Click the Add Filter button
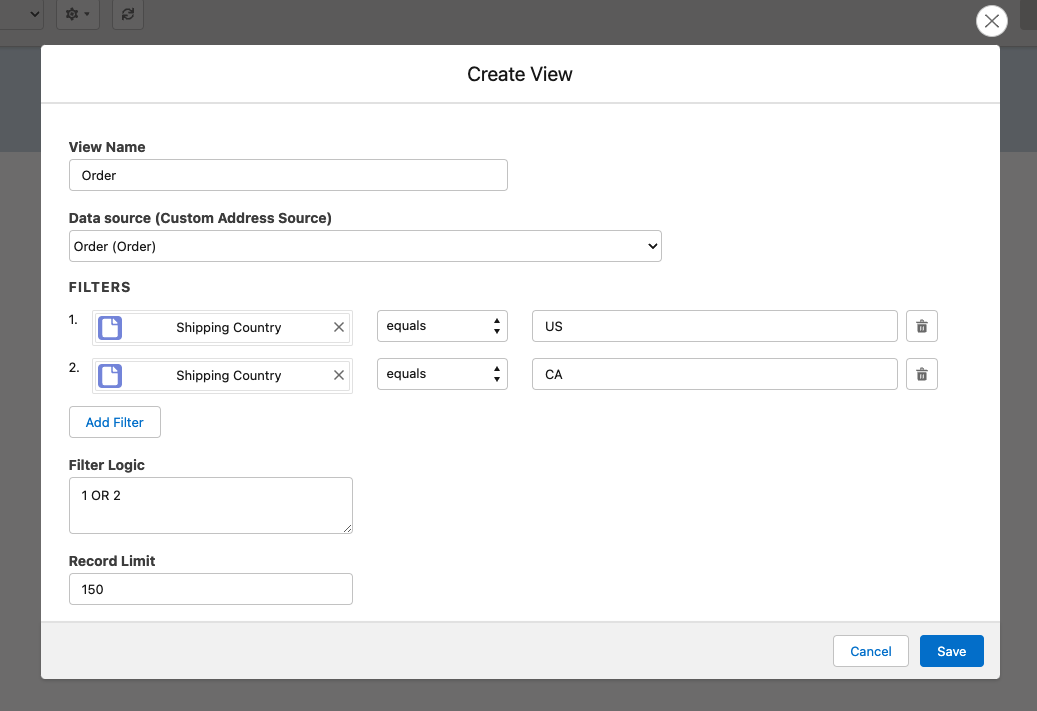 click(x=114, y=422)
